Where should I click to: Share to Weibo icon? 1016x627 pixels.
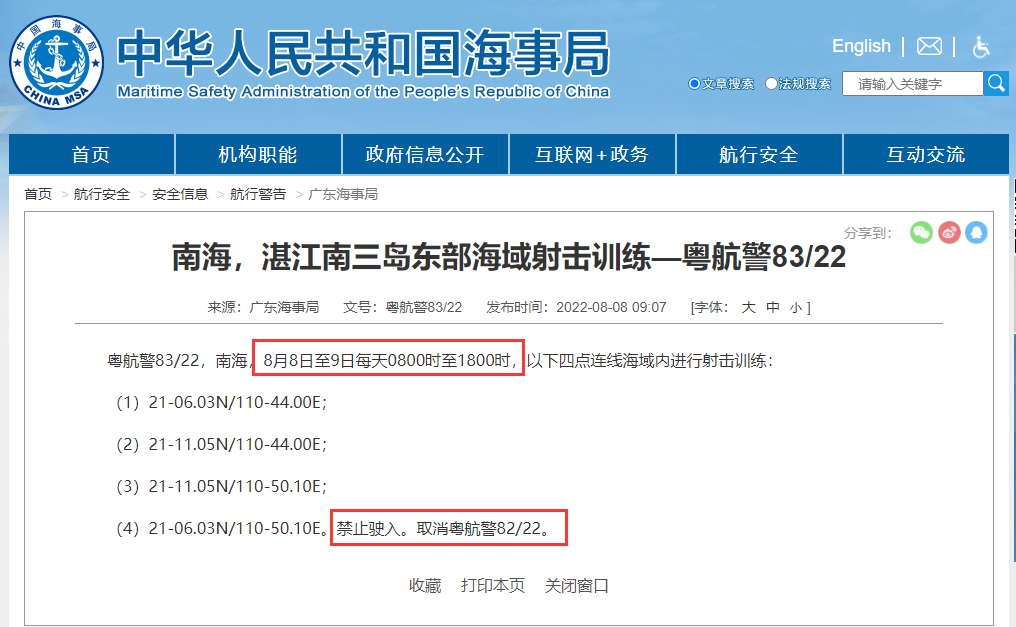tap(949, 232)
